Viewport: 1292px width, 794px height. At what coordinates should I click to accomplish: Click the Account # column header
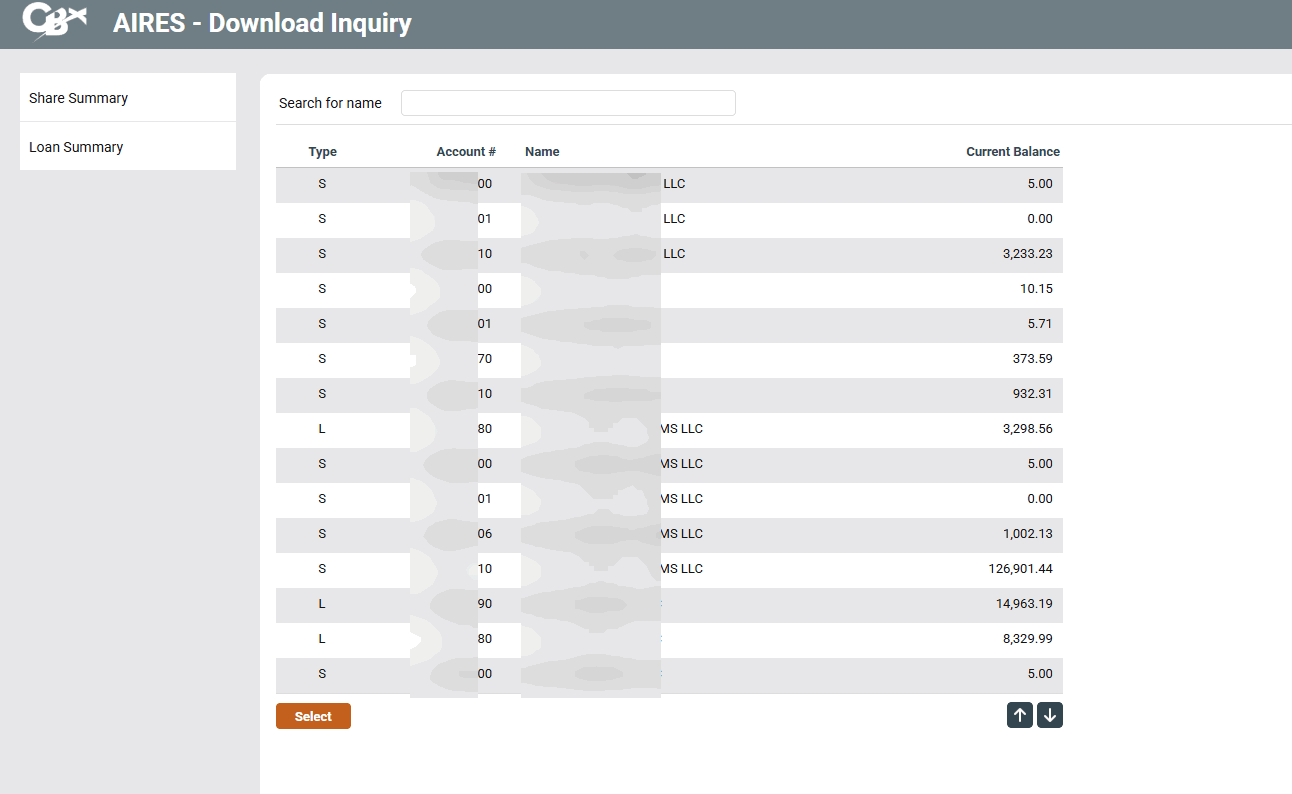[466, 152]
